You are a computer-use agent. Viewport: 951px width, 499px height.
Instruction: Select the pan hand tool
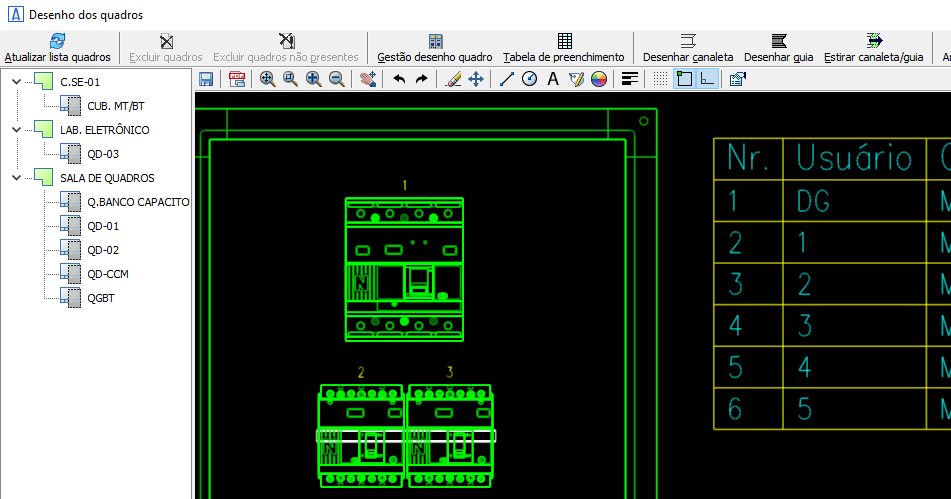[368, 79]
